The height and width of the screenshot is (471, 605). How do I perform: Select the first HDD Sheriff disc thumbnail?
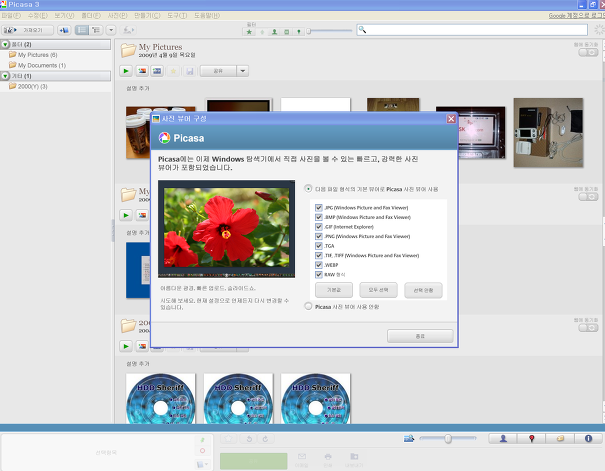tap(161, 398)
